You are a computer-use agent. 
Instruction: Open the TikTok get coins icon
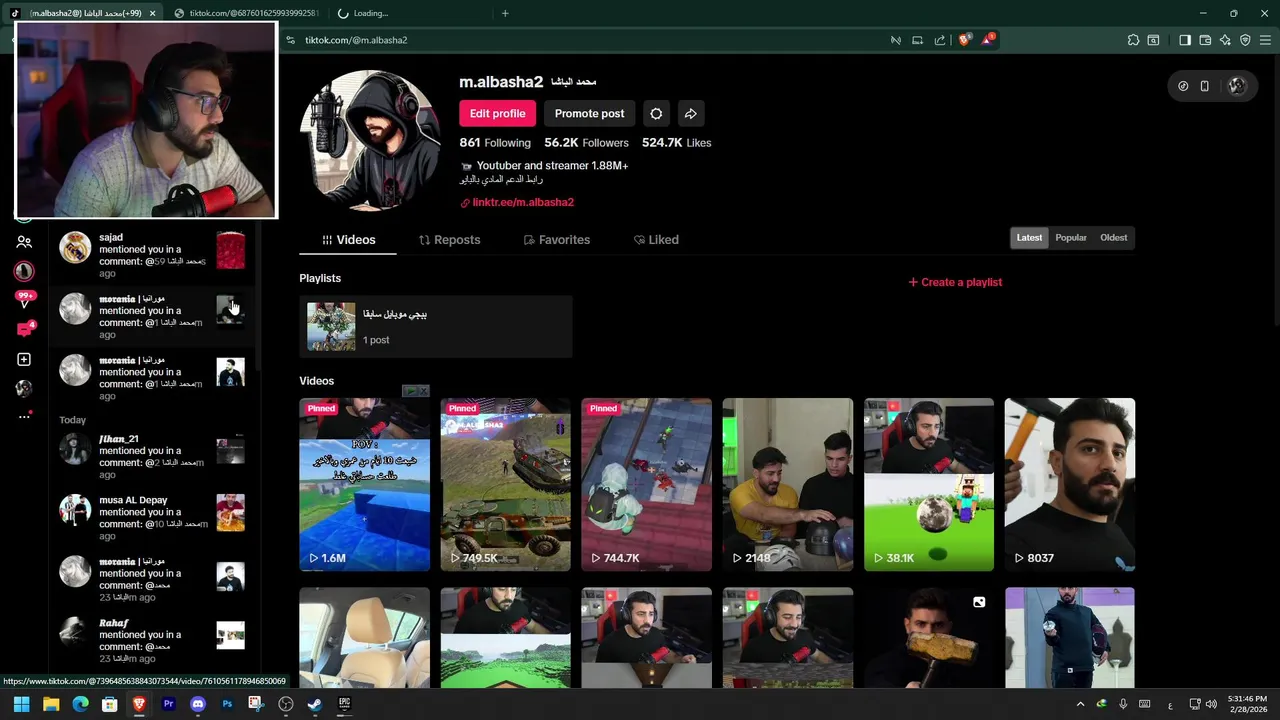(1183, 86)
